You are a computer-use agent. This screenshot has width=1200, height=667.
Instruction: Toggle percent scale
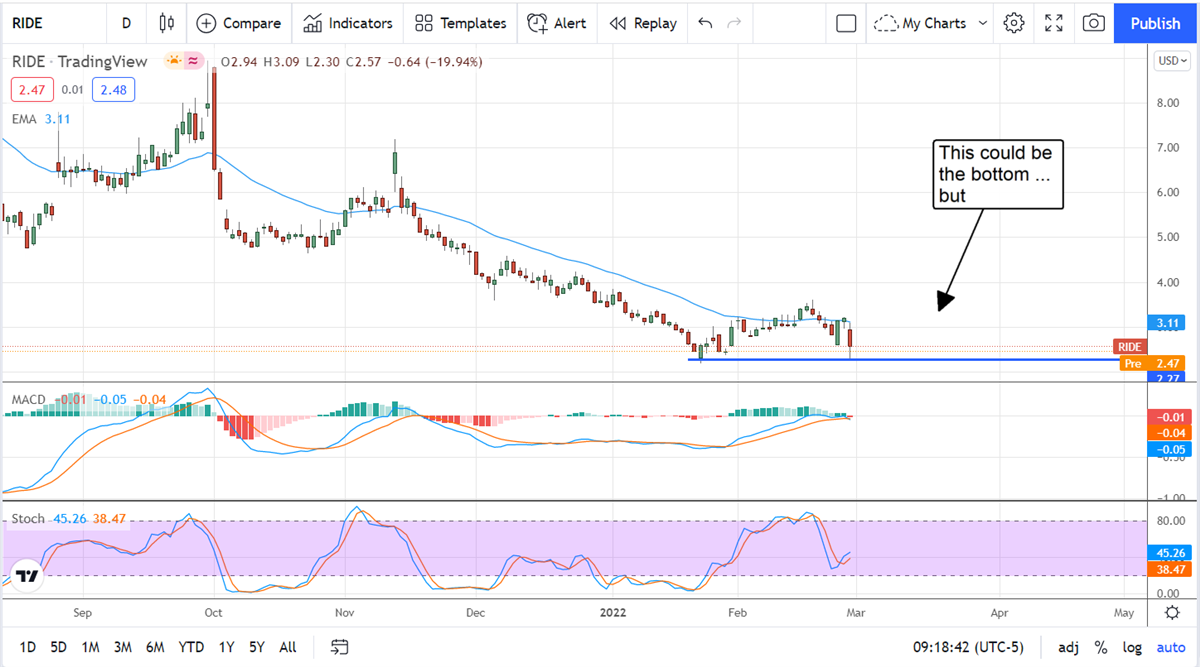pyautogui.click(x=1100, y=647)
